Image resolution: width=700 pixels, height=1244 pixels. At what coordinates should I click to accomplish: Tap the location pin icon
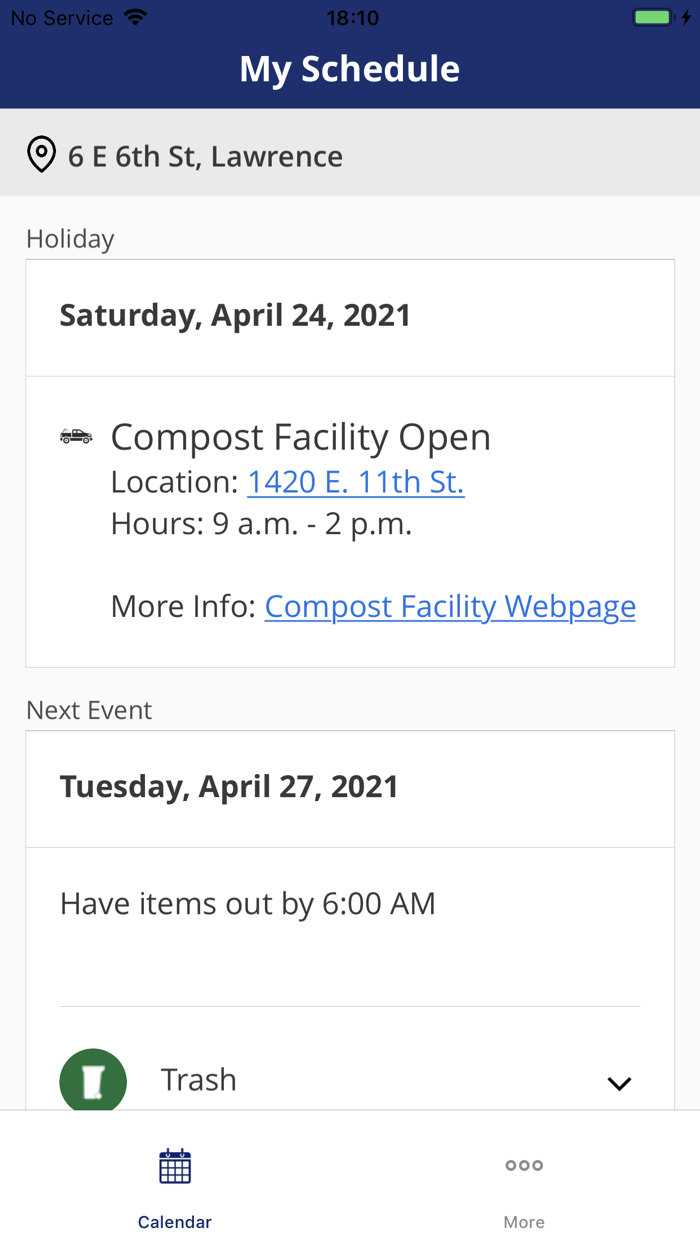tap(40, 155)
